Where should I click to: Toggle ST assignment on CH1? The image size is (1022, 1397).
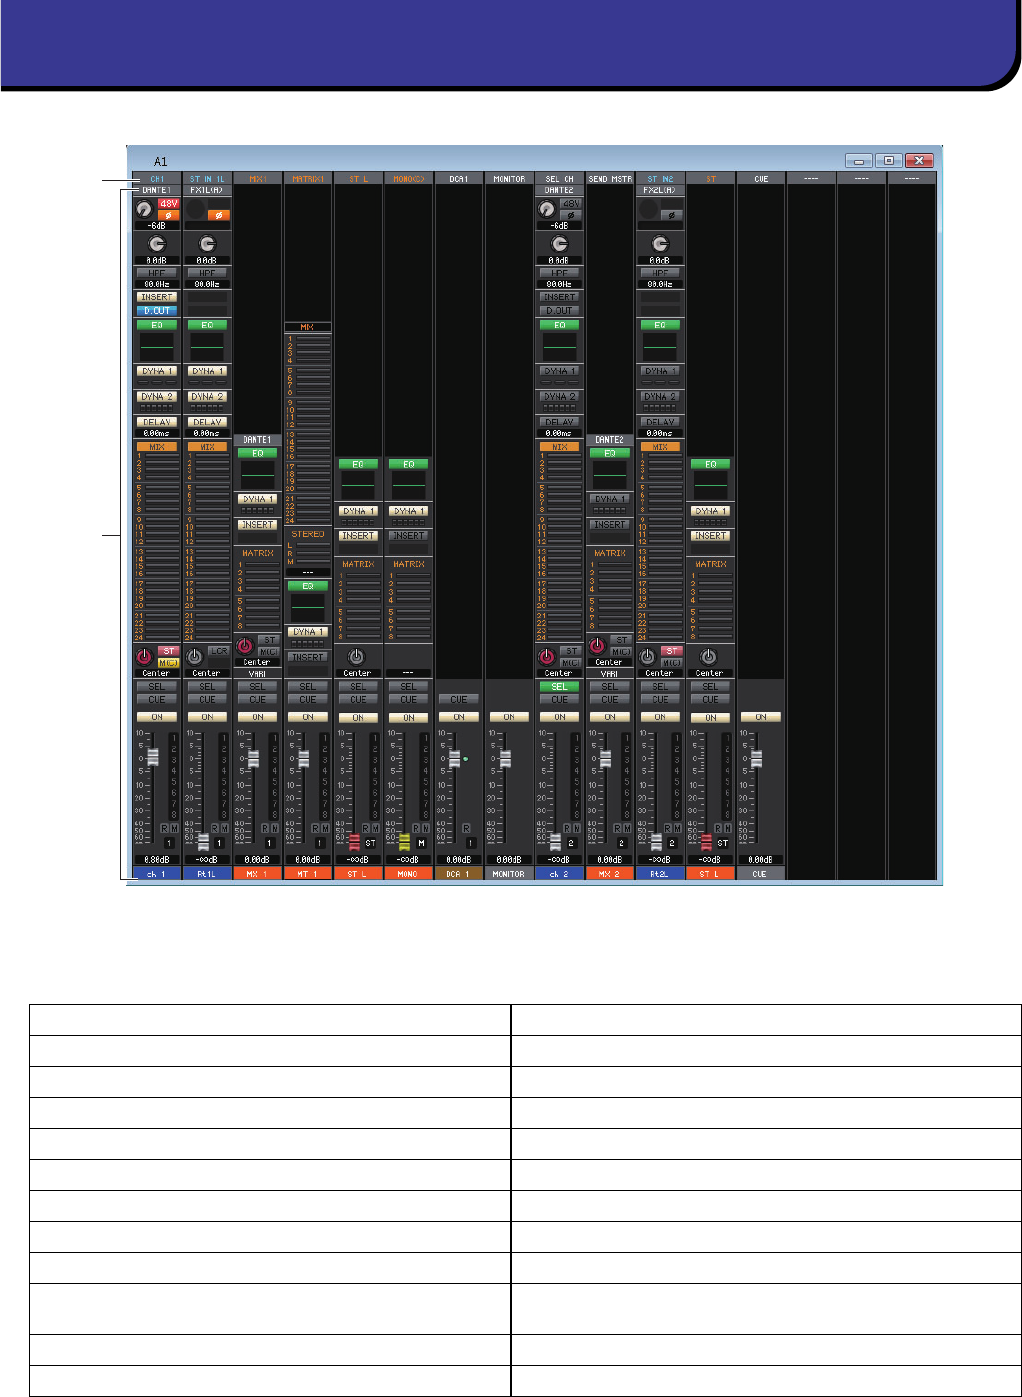[168, 651]
